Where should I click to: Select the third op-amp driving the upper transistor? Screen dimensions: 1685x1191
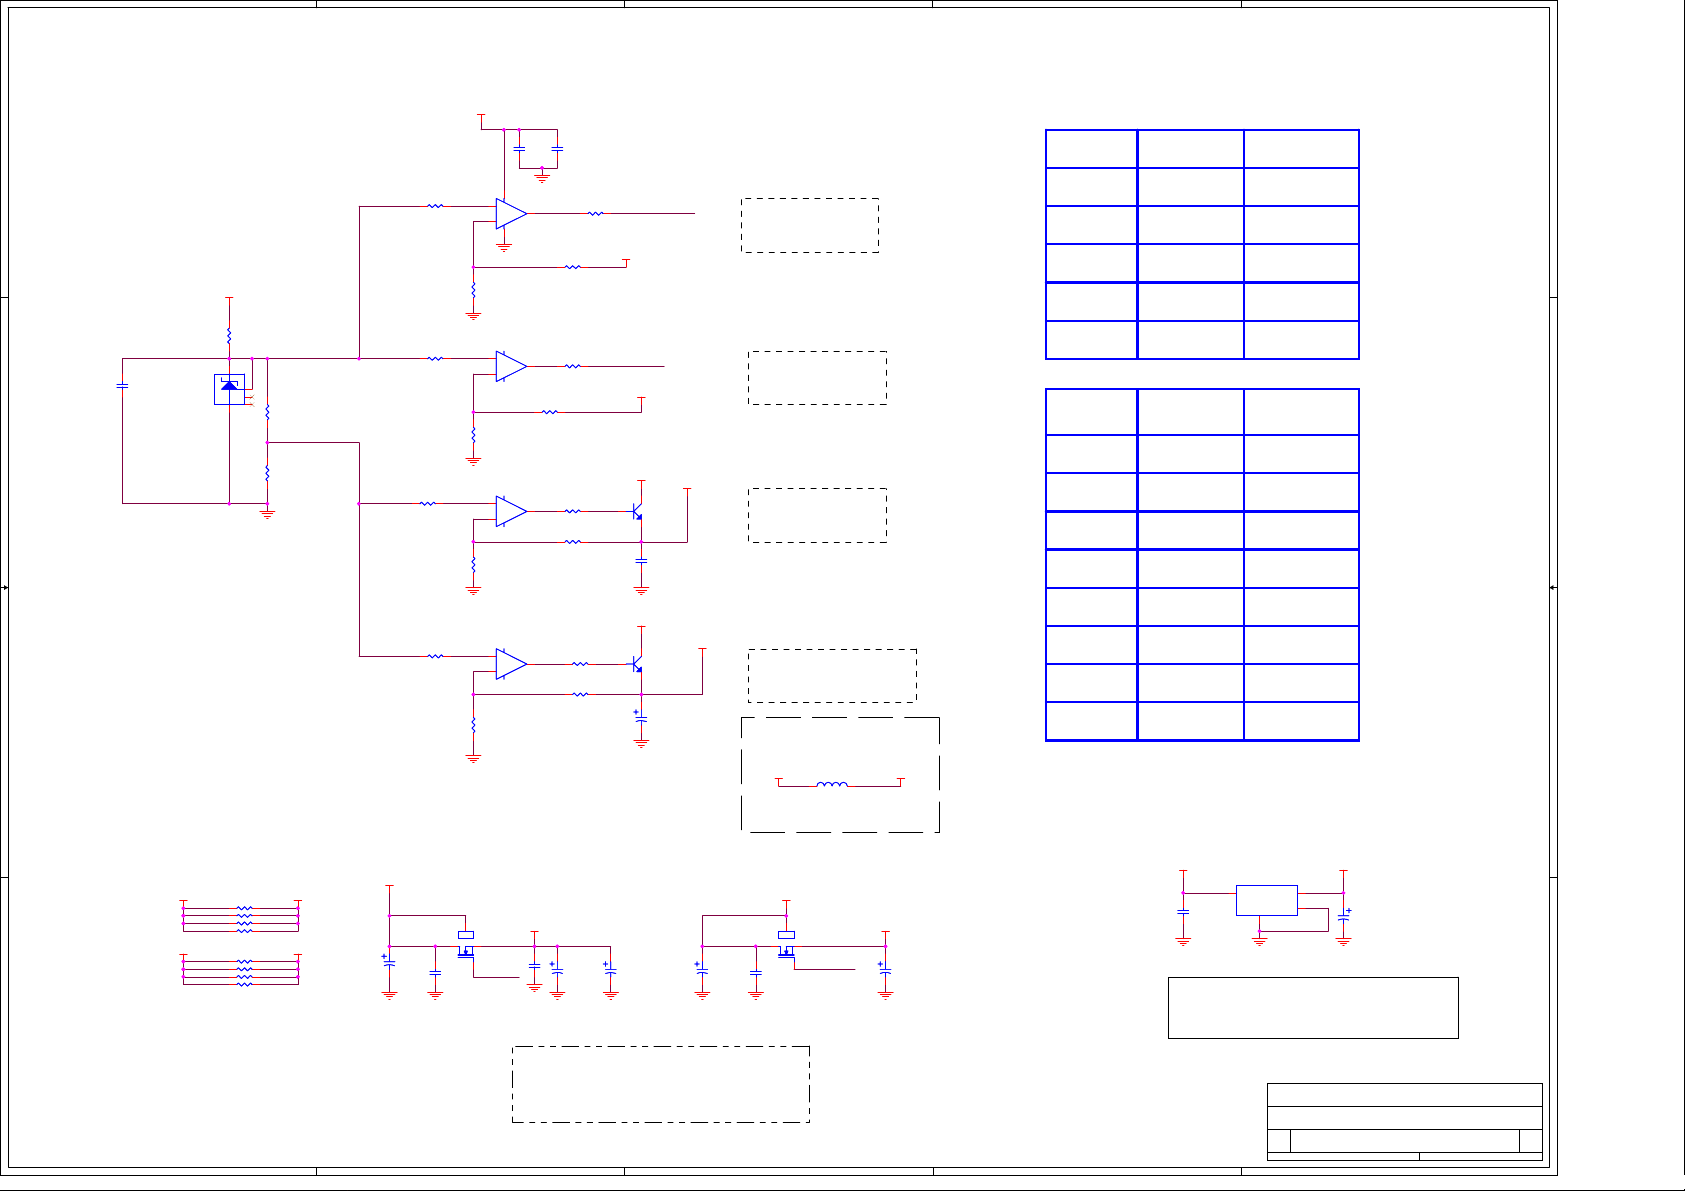coord(511,511)
